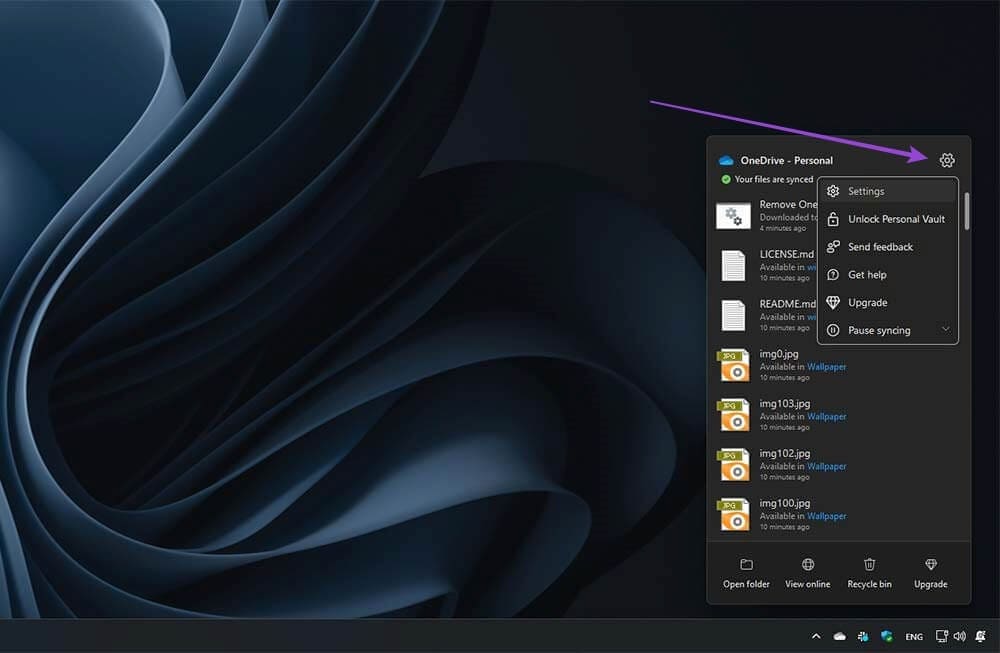Click the "OneDrive - Personal" header title
1000x653 pixels.
[786, 160]
